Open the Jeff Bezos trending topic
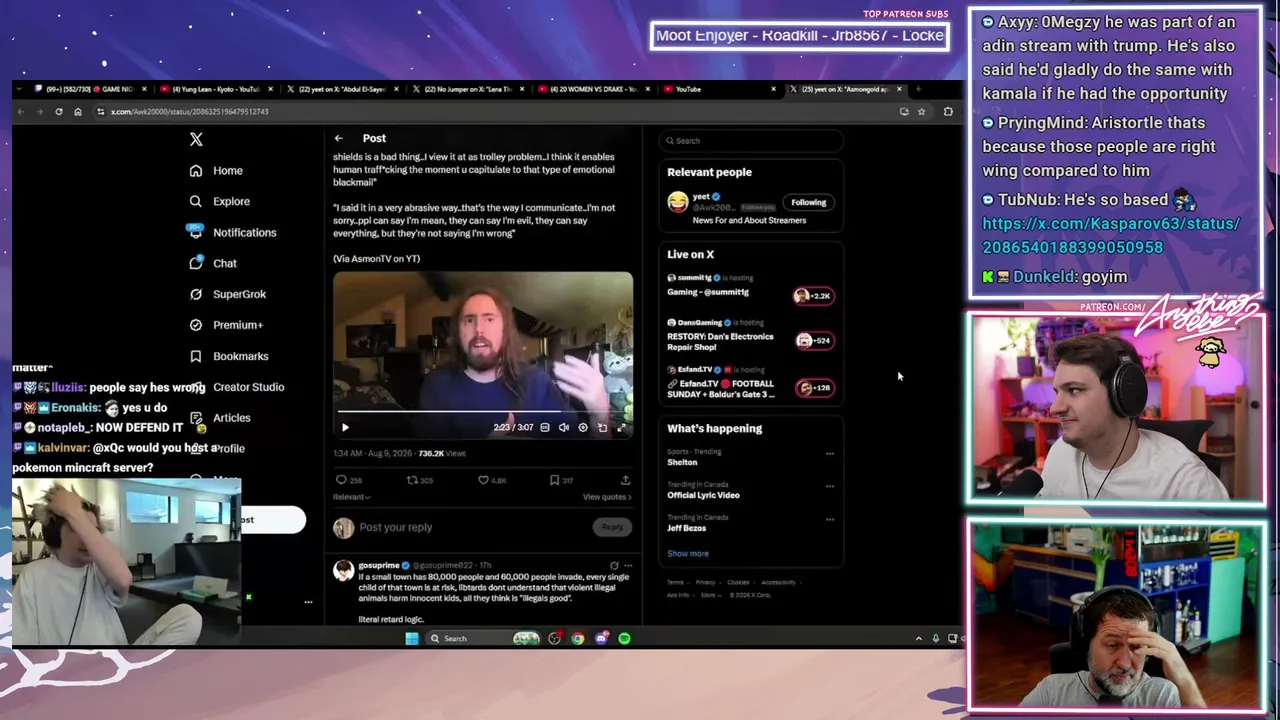The height and width of the screenshot is (720, 1280). (x=687, y=528)
